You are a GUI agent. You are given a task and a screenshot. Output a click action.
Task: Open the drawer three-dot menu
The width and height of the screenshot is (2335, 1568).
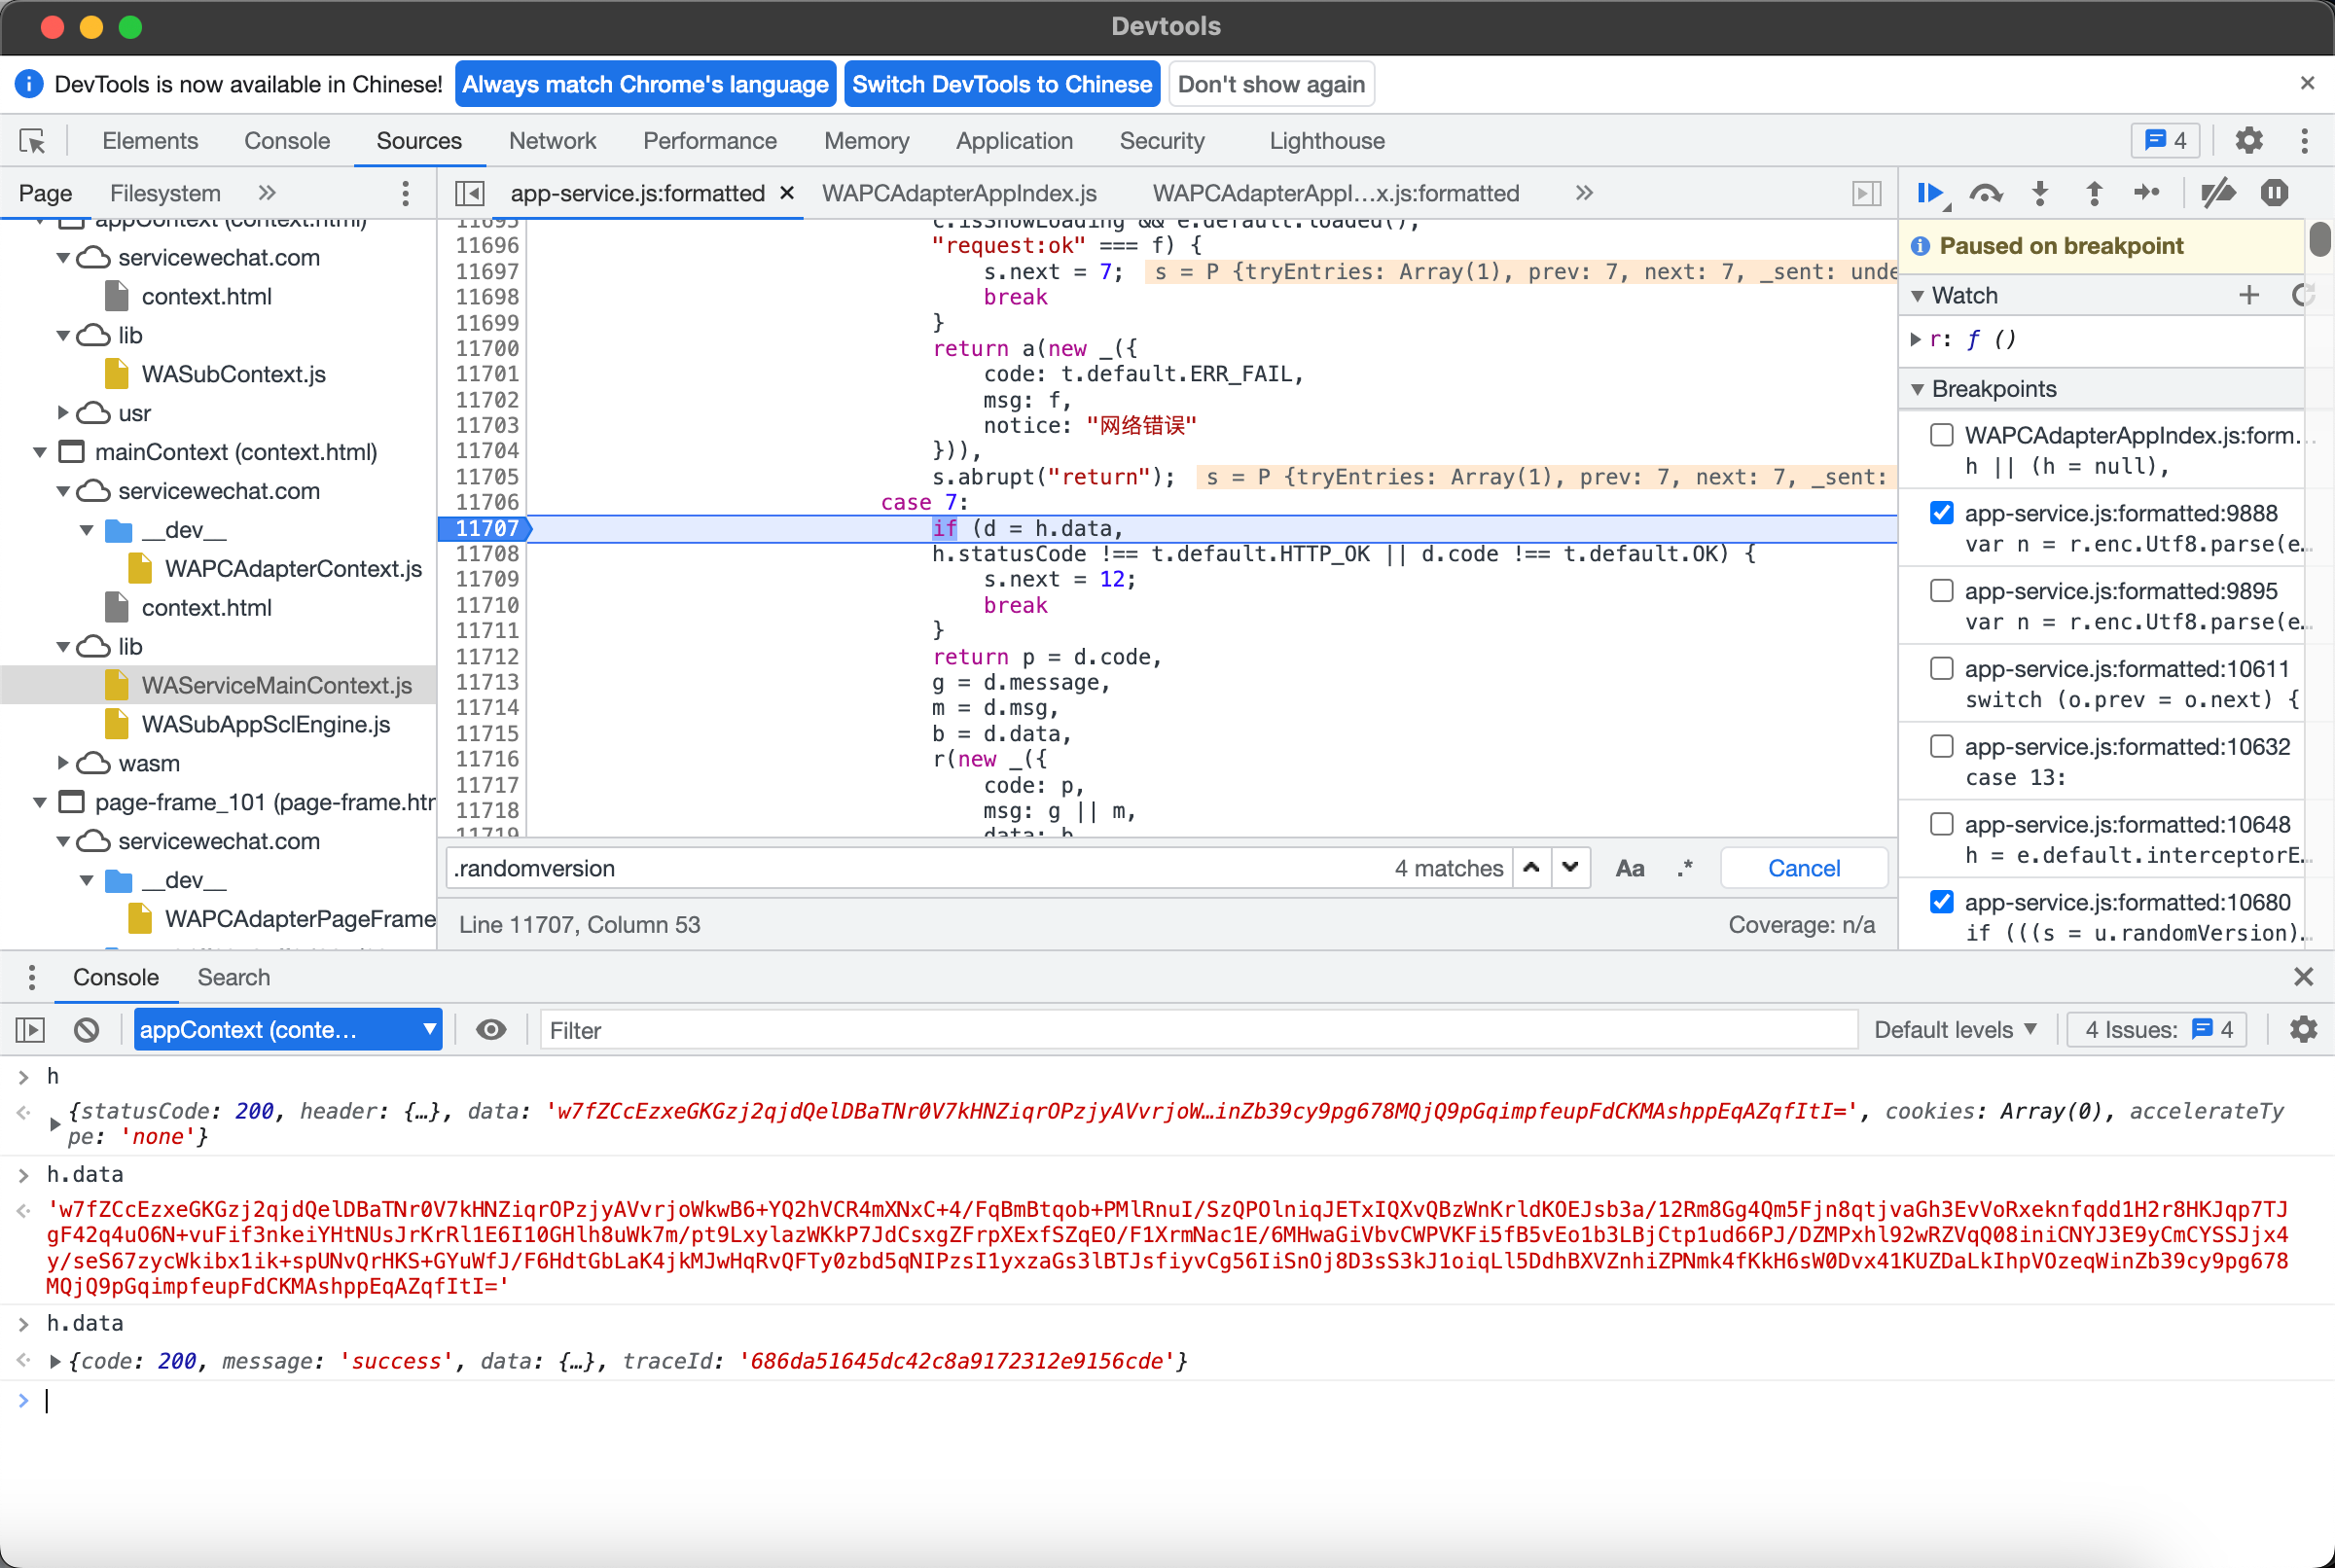pos(31,977)
